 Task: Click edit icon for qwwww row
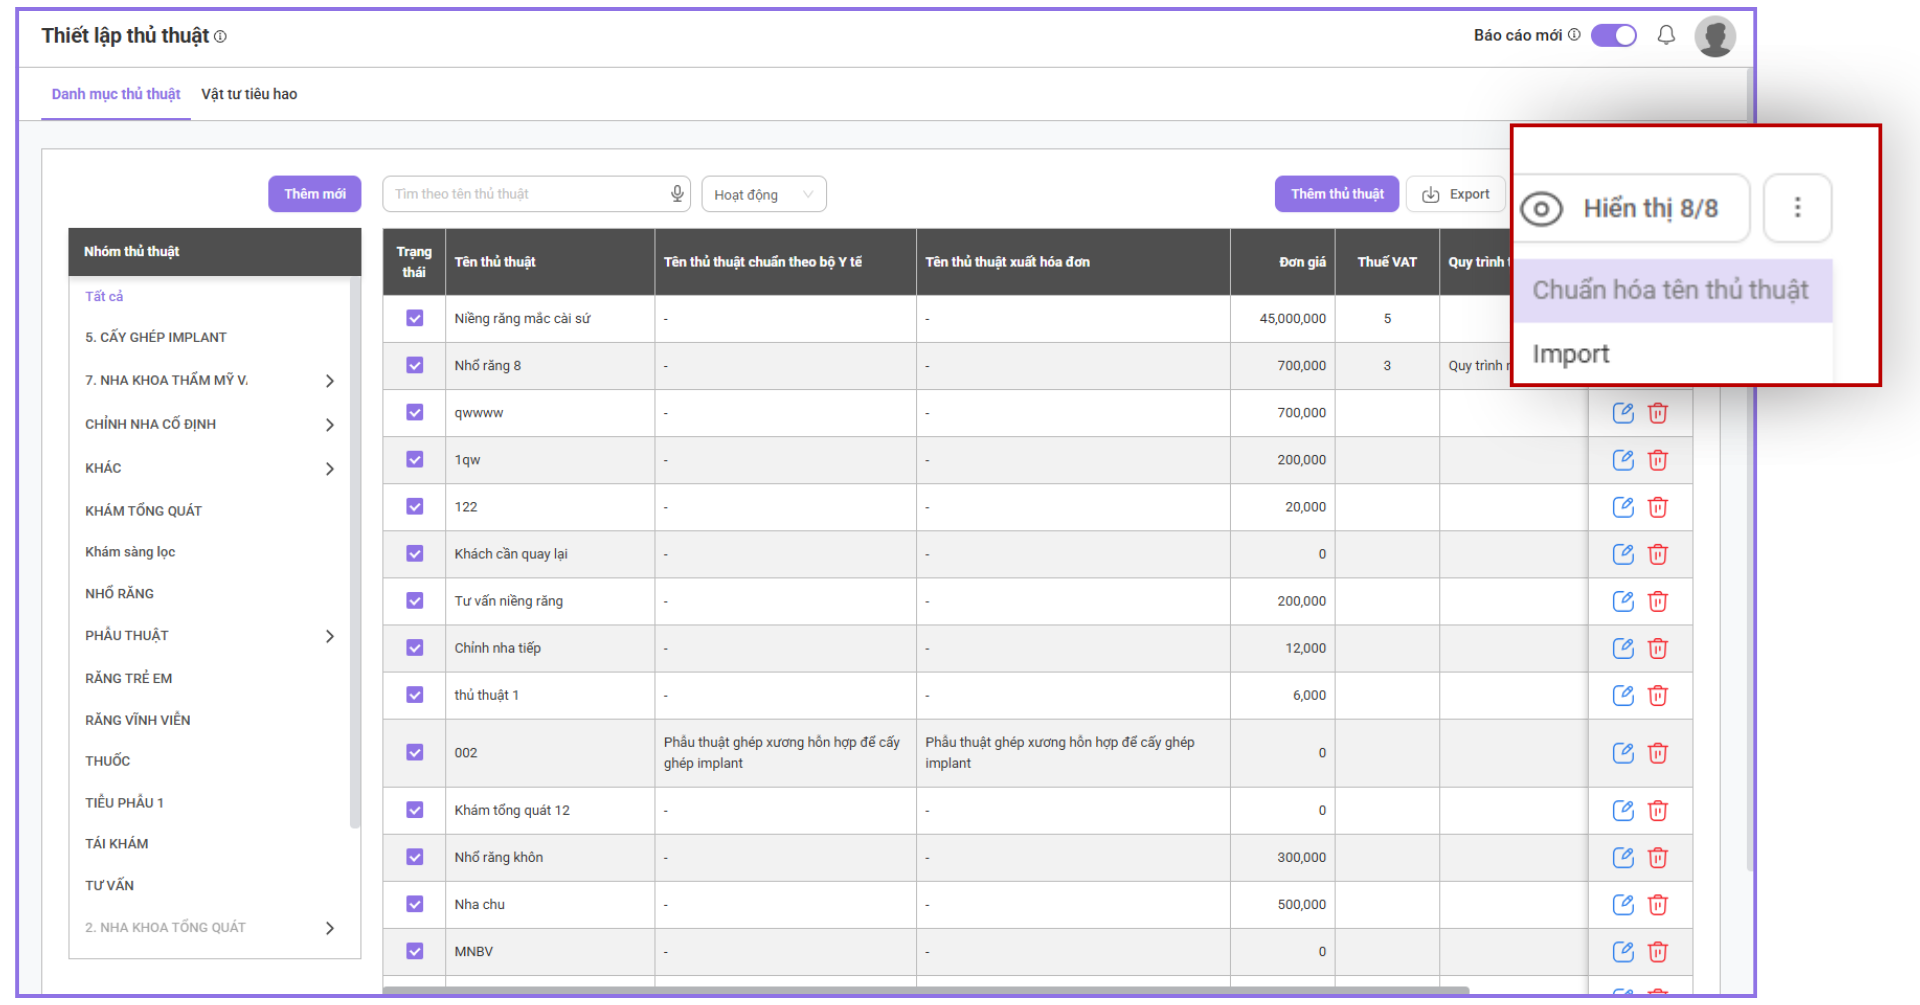1623,413
